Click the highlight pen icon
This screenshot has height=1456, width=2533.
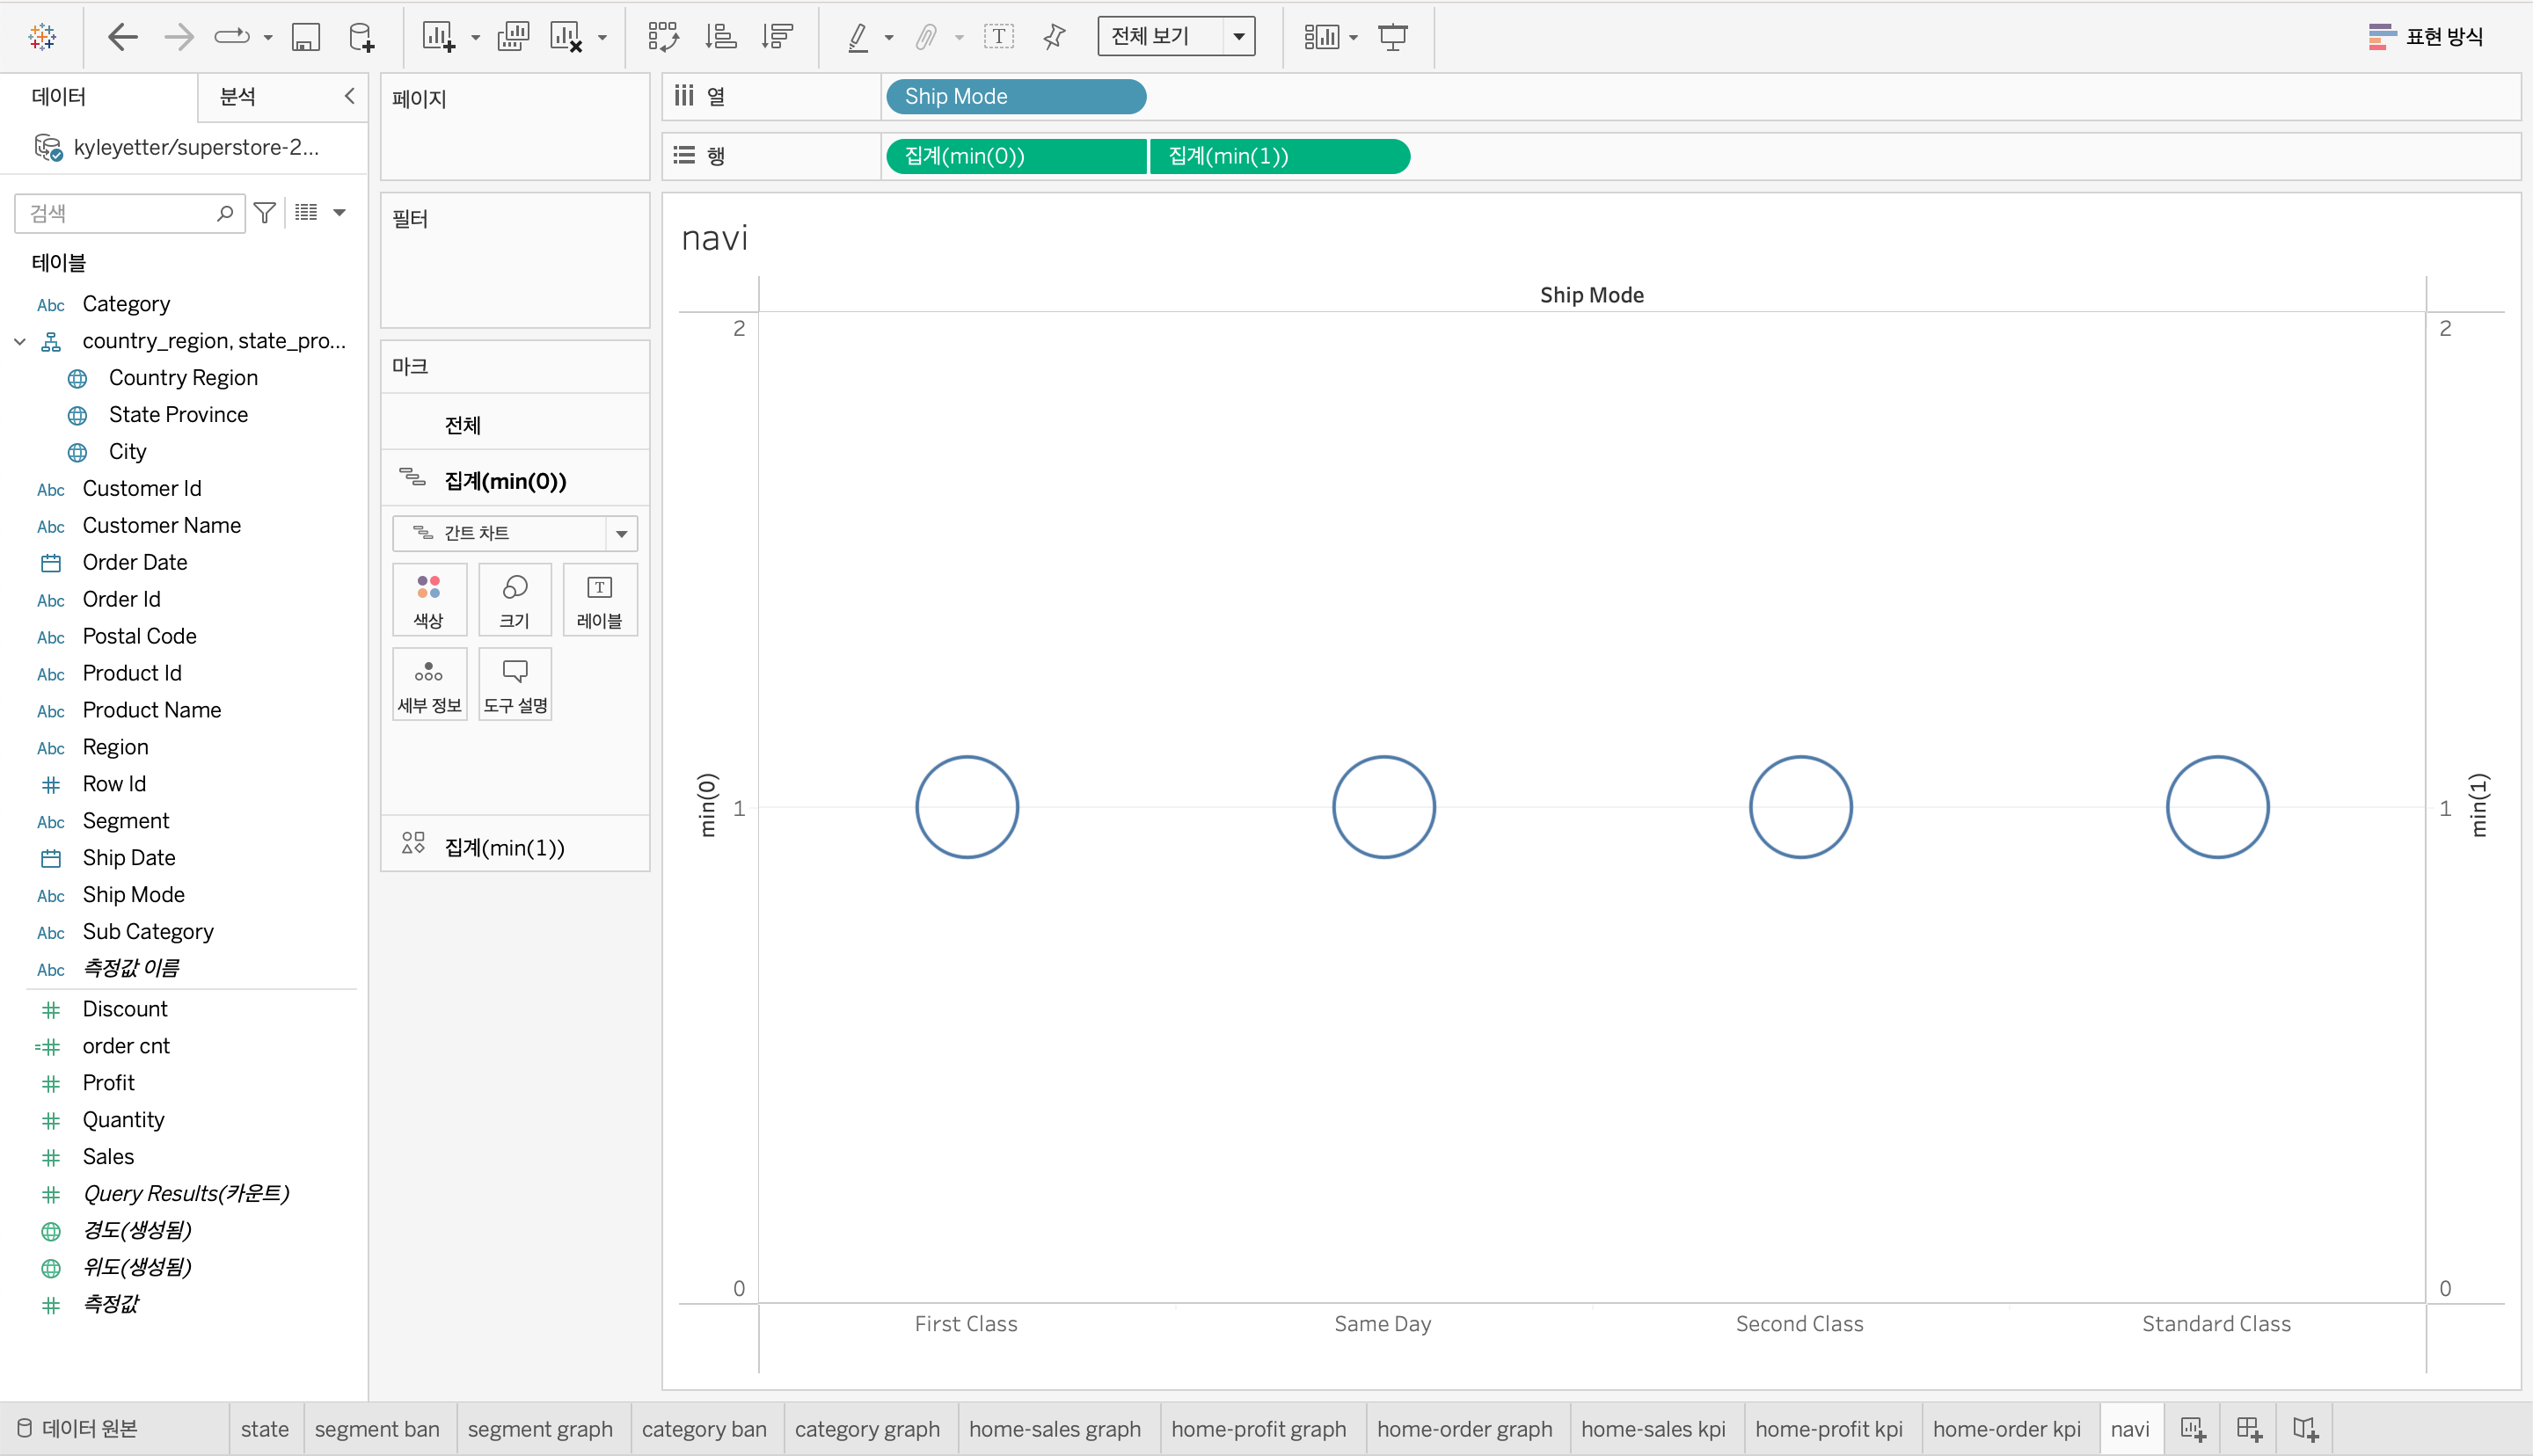point(857,37)
